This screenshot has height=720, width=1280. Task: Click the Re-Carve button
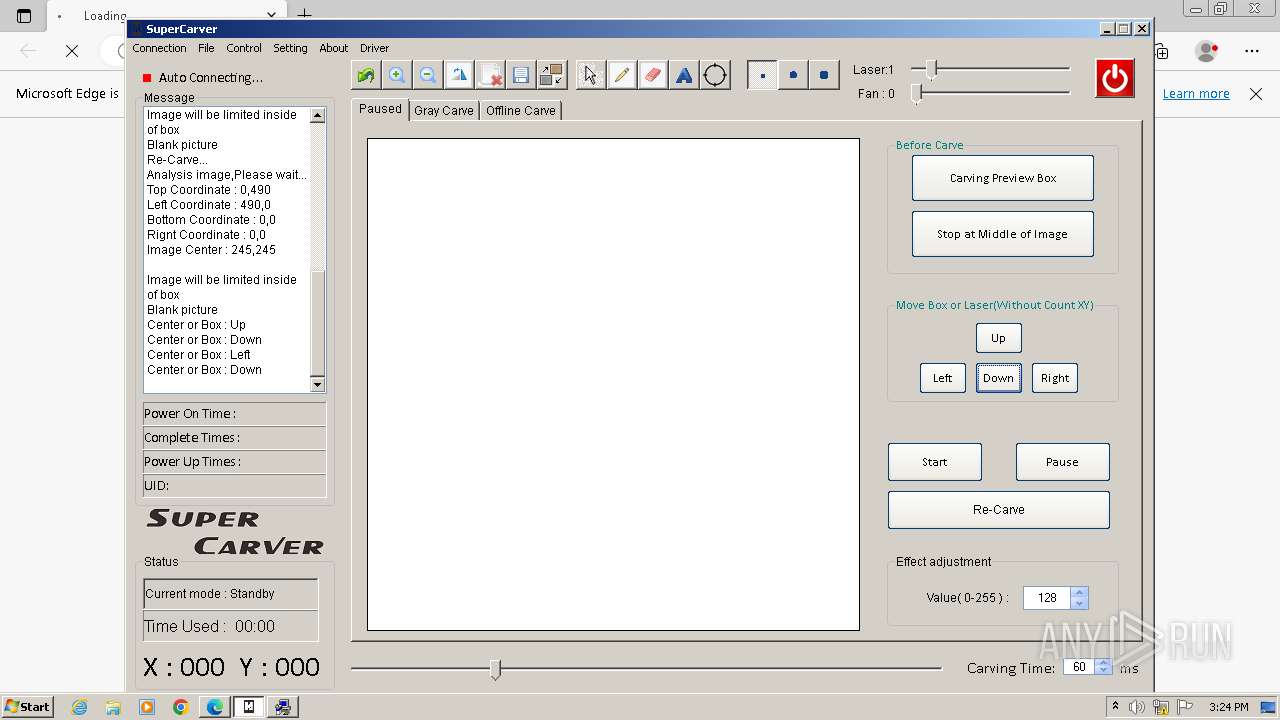pyautogui.click(x=999, y=510)
